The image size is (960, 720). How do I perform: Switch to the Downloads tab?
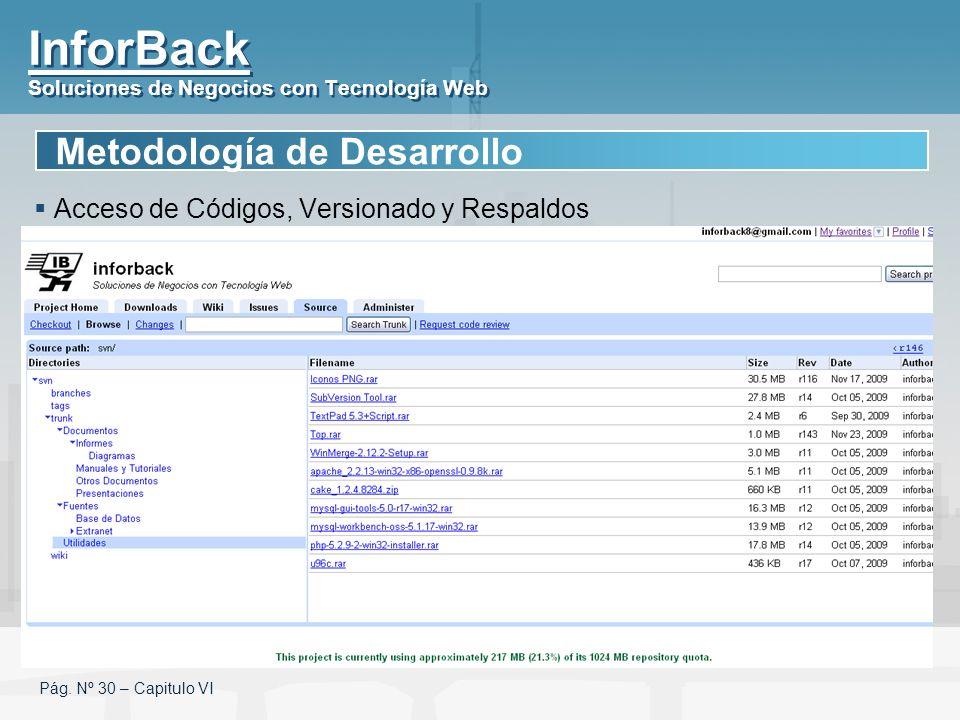(150, 307)
